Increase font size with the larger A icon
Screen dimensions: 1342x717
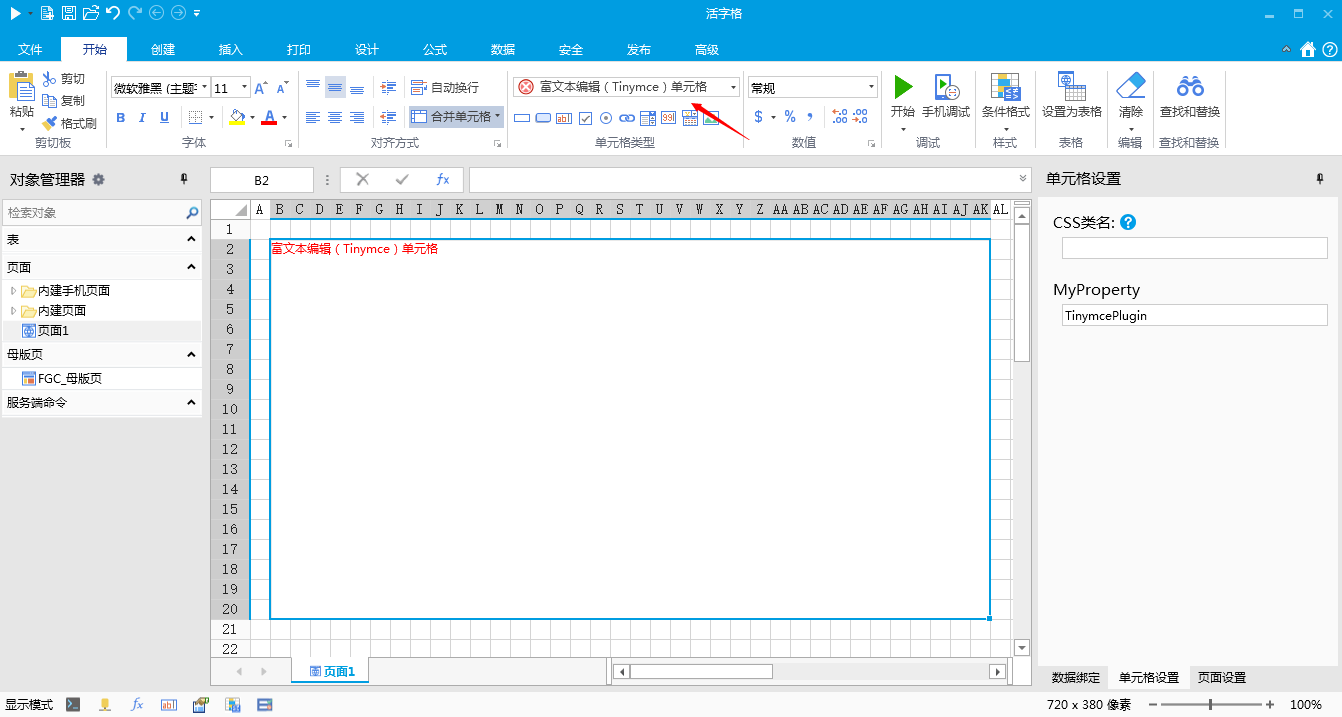tap(260, 88)
